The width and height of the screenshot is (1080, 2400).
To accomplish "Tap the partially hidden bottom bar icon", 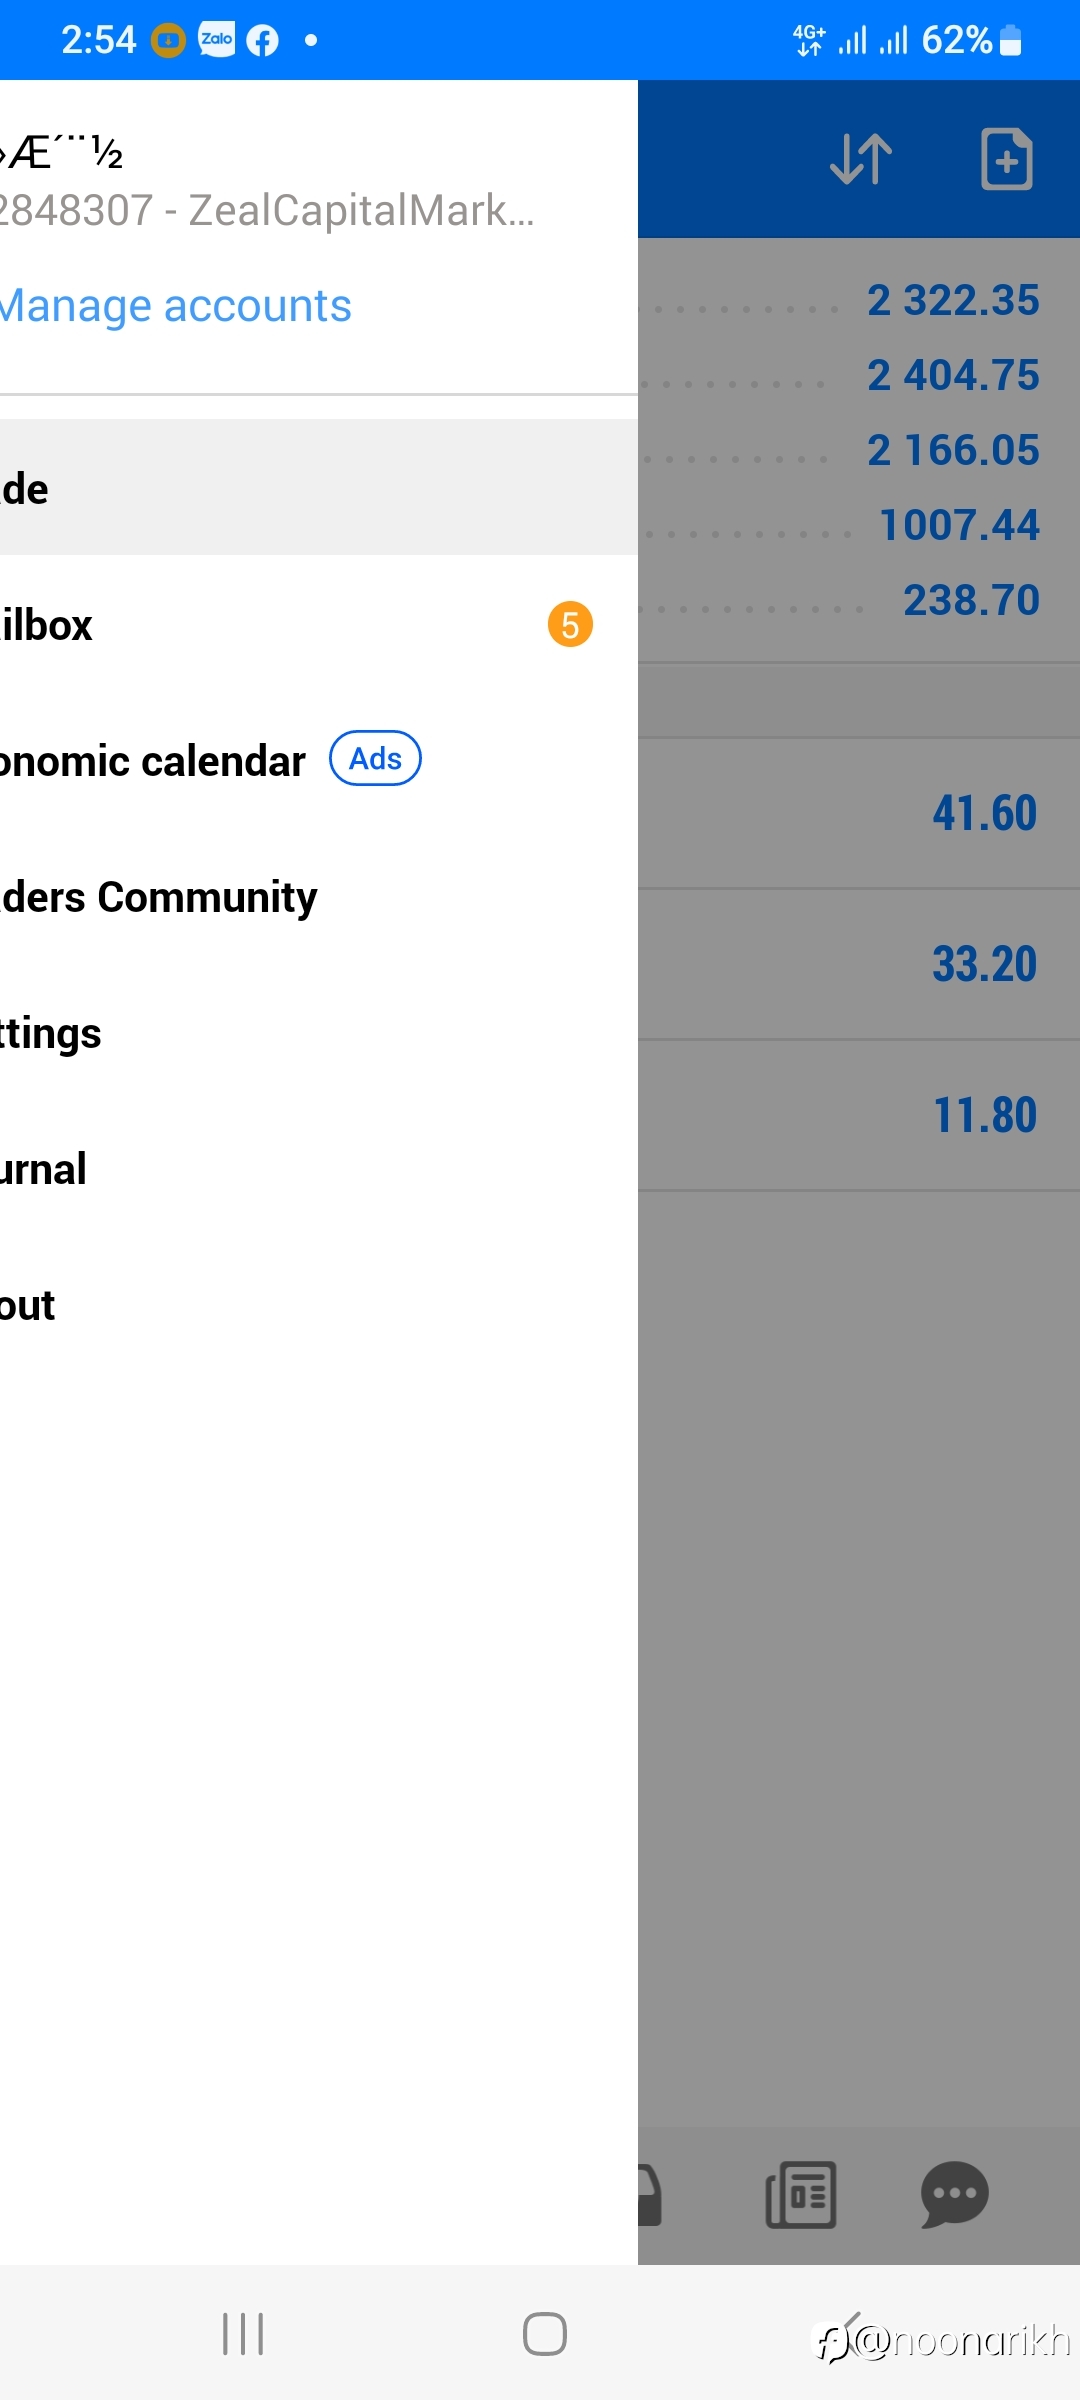I will [x=650, y=2195].
